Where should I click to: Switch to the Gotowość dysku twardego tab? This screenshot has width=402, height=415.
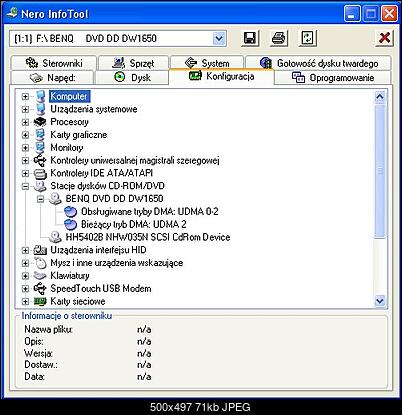point(318,63)
